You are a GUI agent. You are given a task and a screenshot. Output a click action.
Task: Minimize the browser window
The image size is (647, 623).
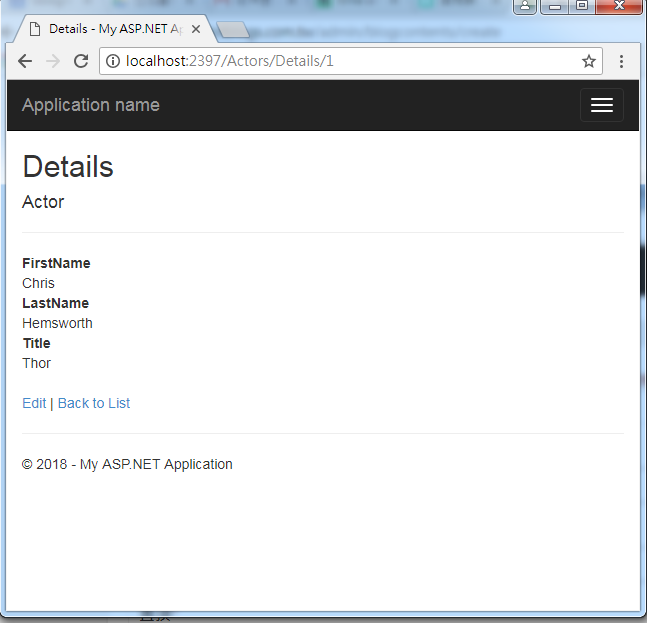[555, 6]
